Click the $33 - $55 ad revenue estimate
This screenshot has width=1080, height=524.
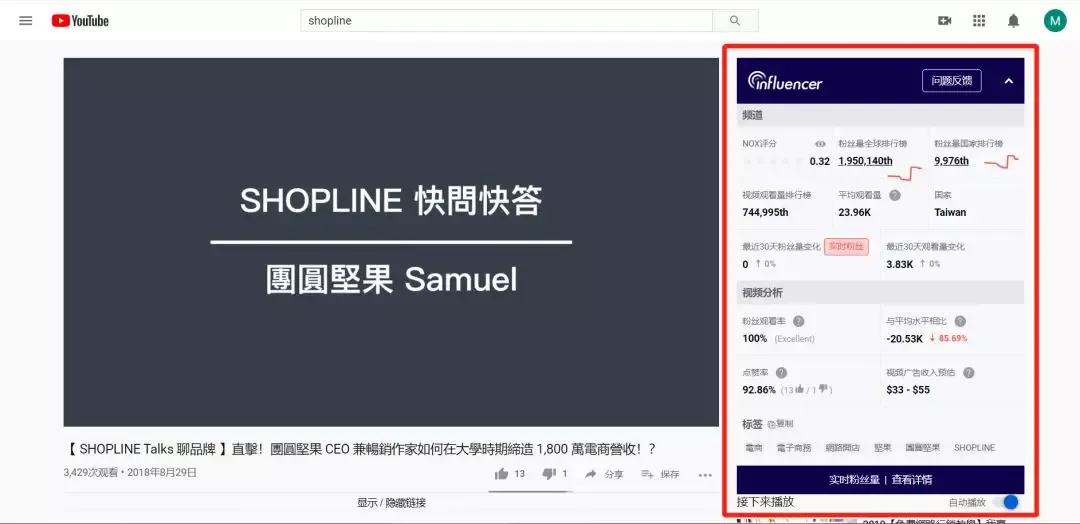coord(908,390)
